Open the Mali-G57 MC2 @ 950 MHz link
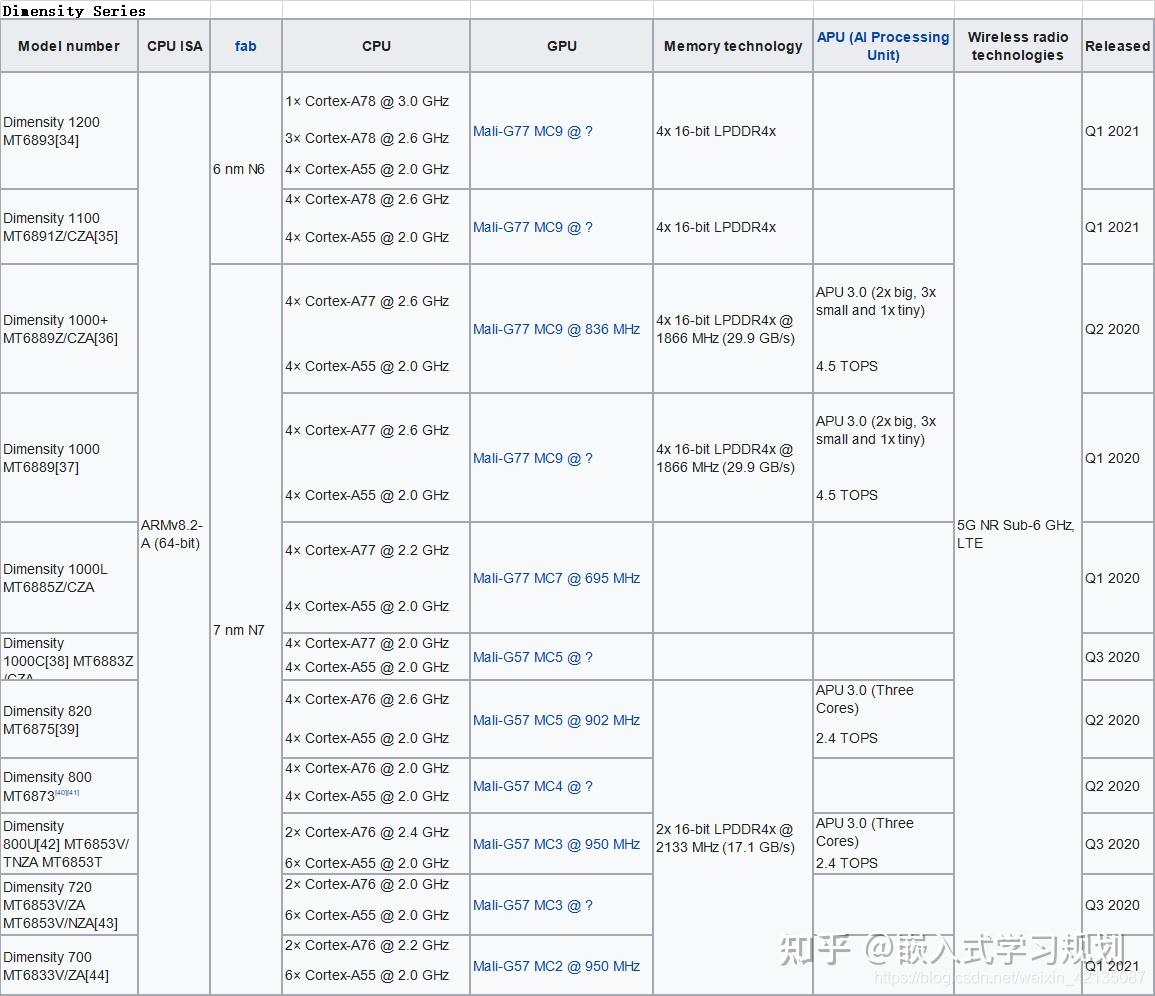The height and width of the screenshot is (996, 1155). click(557, 966)
